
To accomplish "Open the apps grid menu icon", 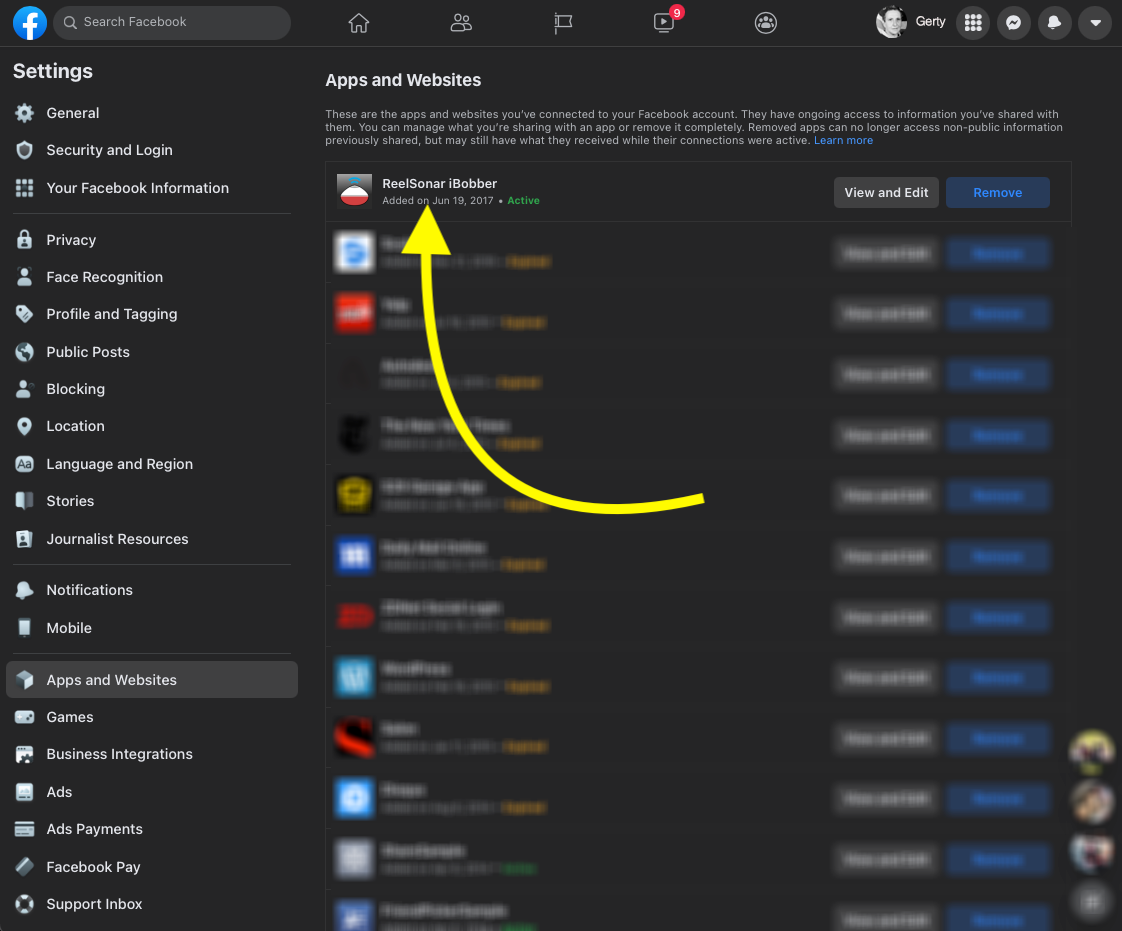I will [x=973, y=22].
